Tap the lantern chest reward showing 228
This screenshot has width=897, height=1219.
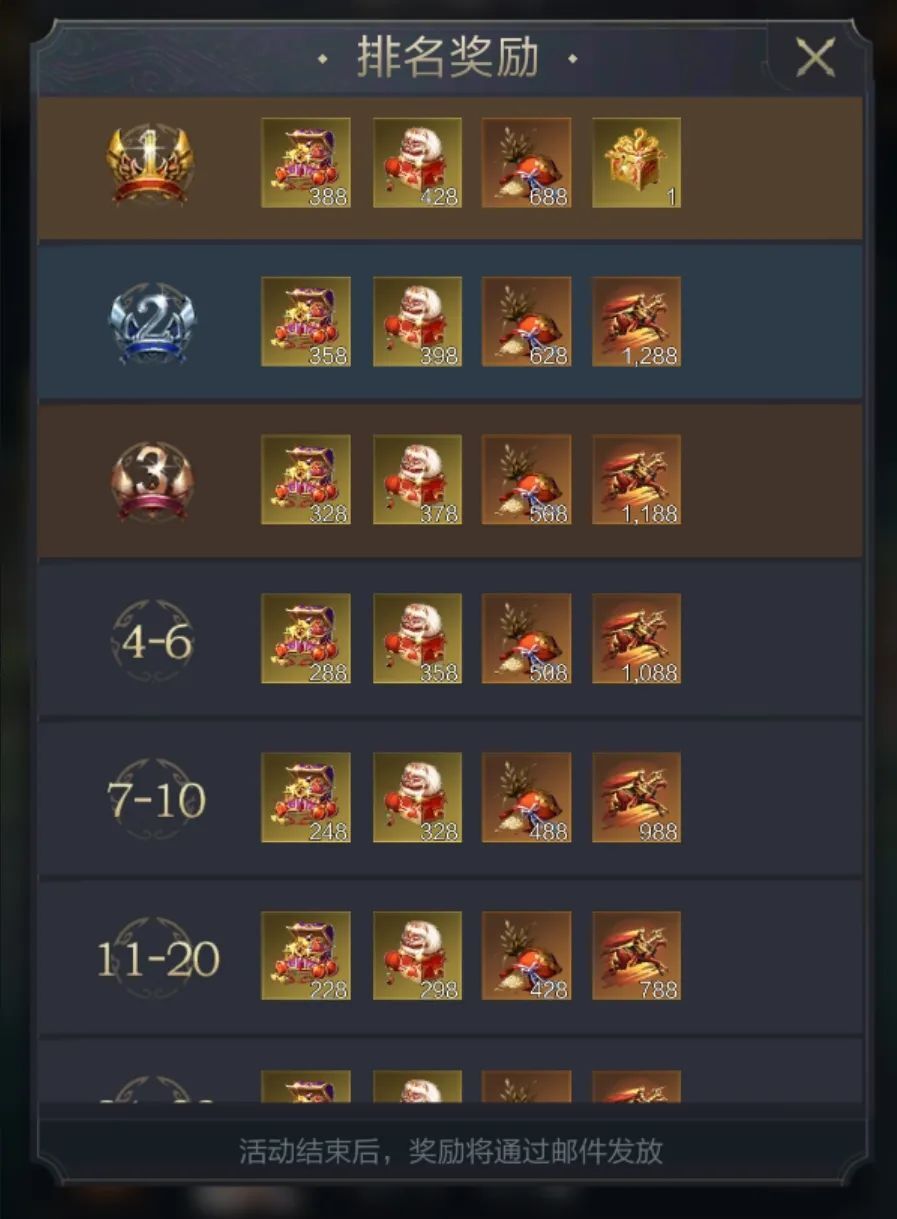(306, 955)
